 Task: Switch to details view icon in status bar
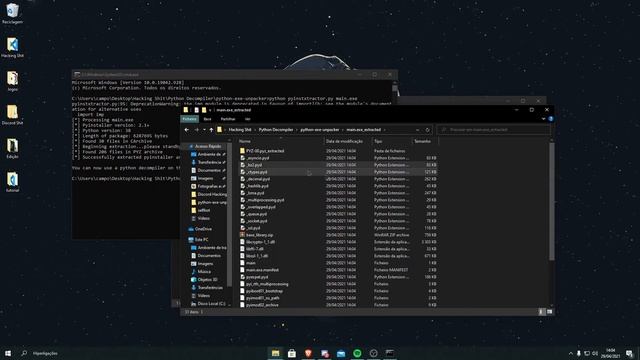541,312
